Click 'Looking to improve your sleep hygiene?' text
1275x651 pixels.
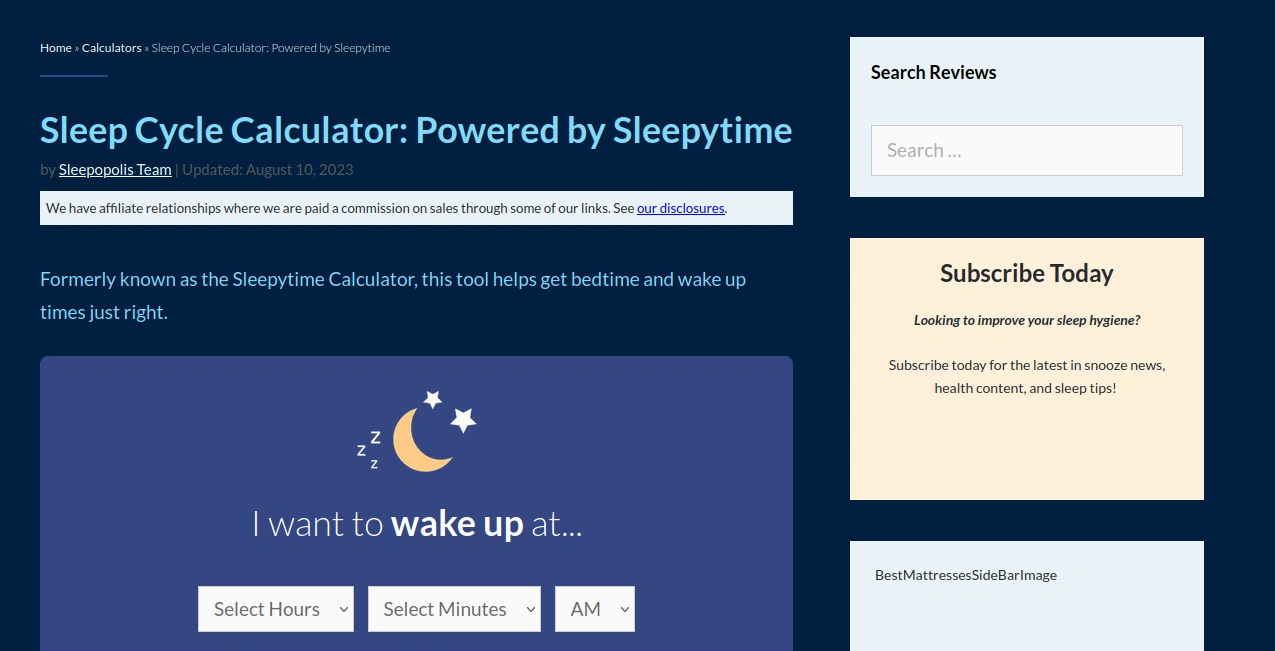point(1026,320)
